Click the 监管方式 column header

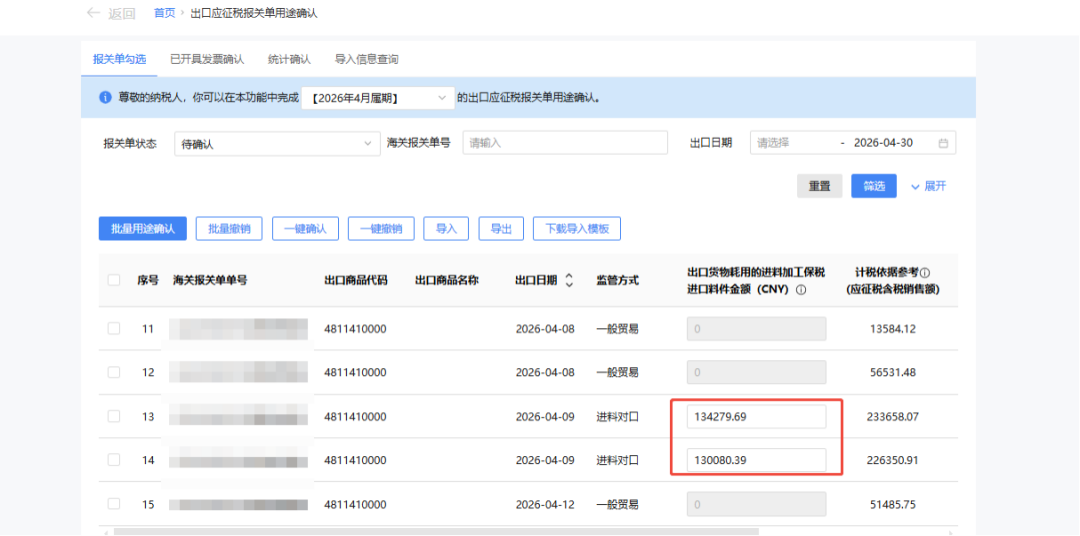618,280
